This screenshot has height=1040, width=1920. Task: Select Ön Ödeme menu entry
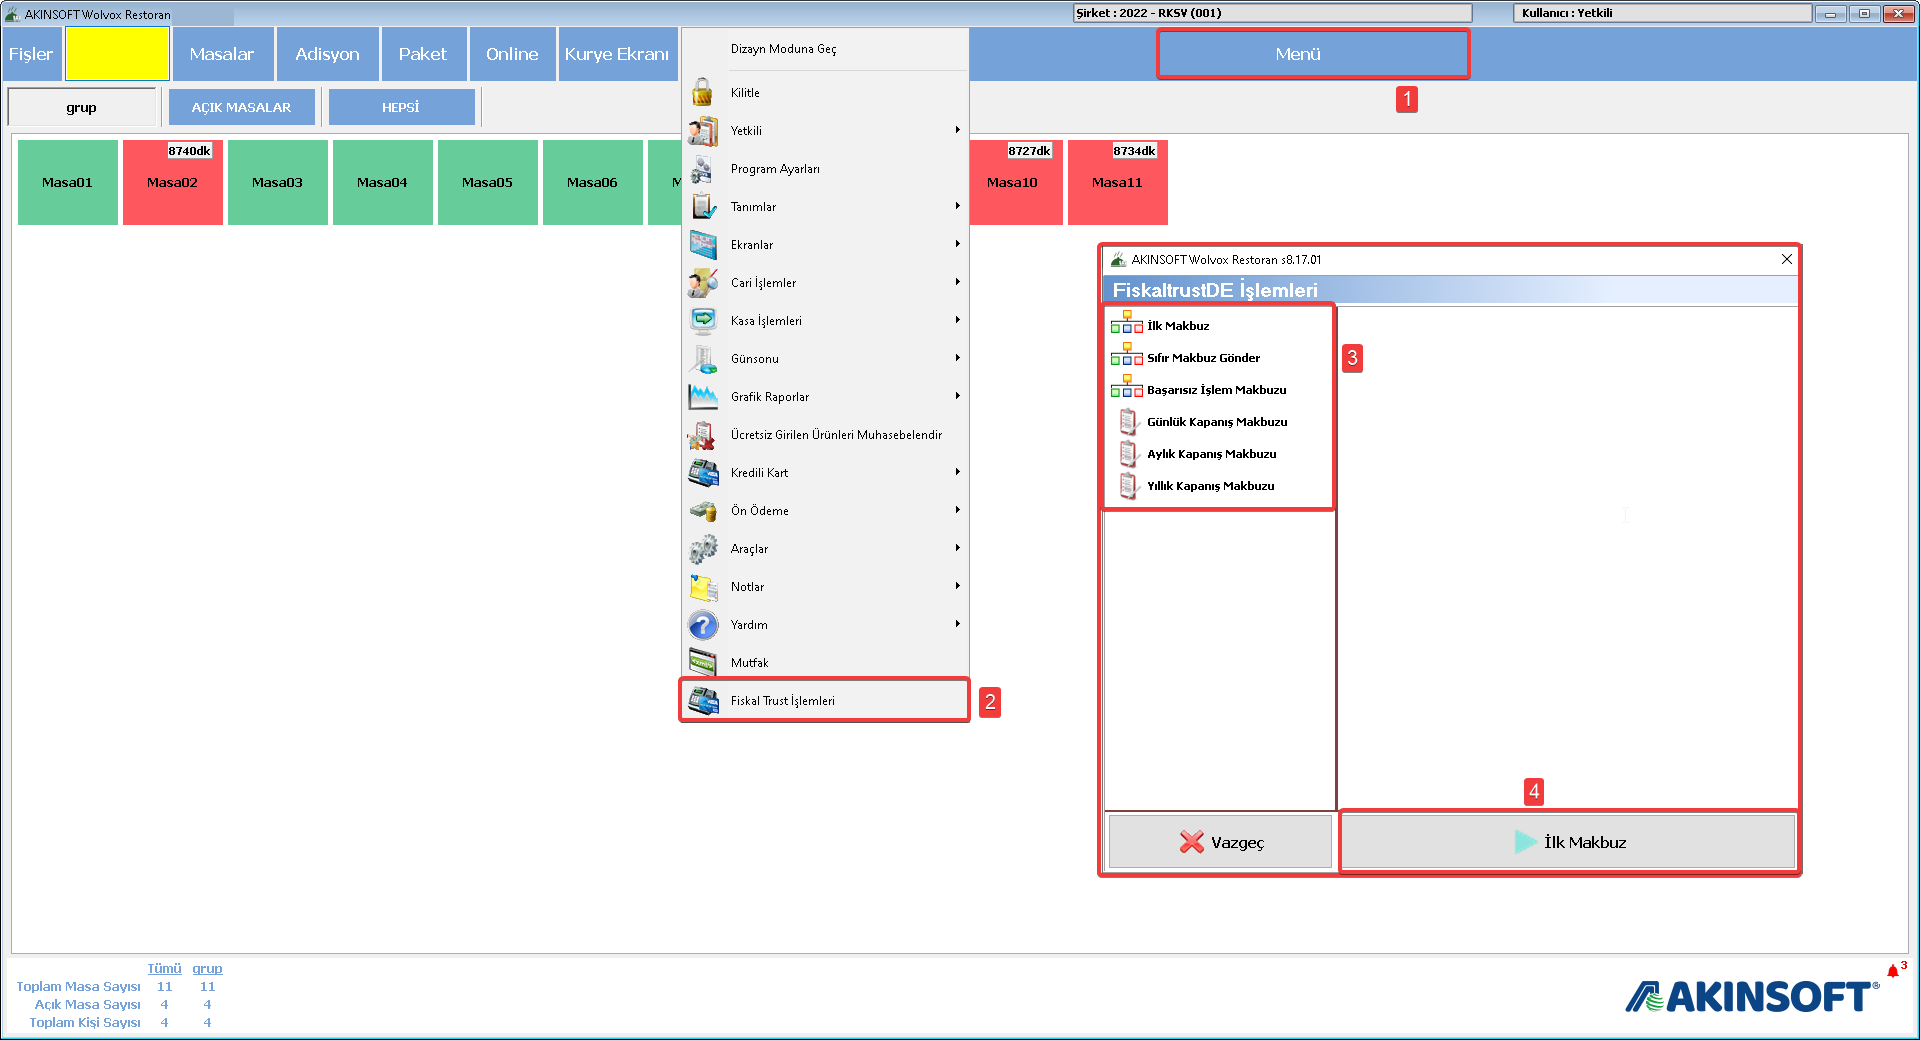click(825, 511)
